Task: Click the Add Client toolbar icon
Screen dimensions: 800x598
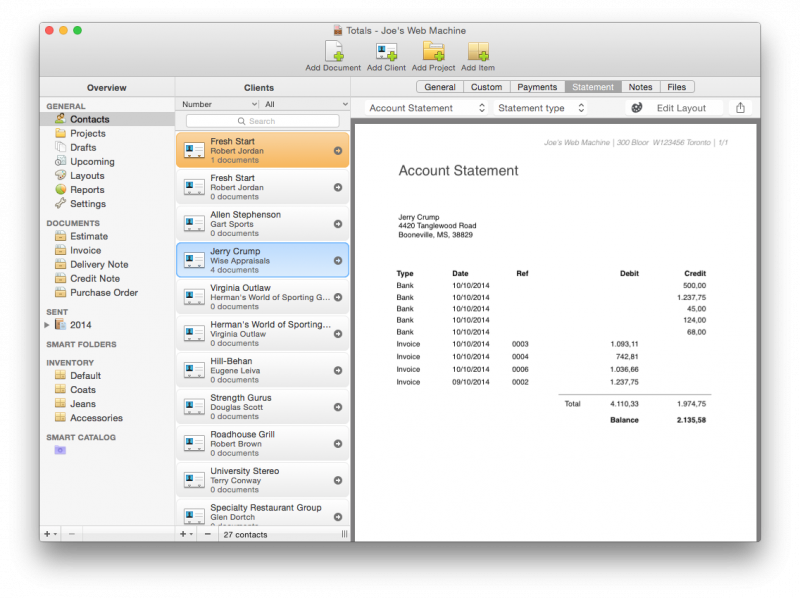Action: (386, 51)
